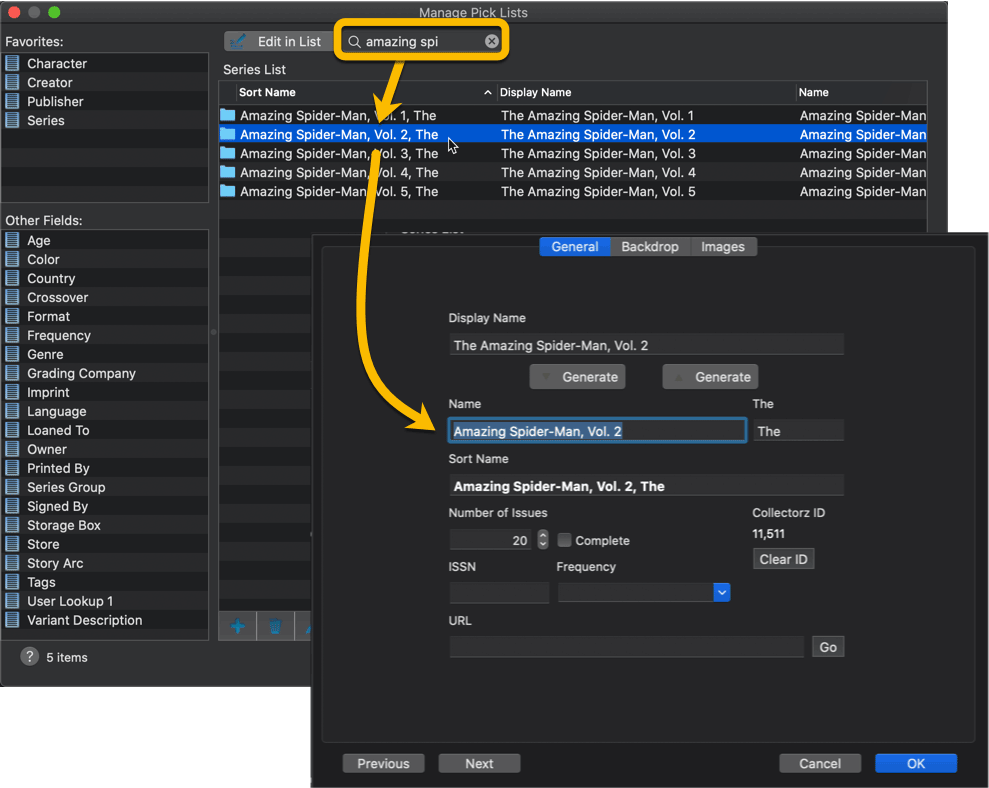This screenshot has width=989, height=788.
Task: Adjust Number of Issues stepper arrows
Action: coord(542,540)
